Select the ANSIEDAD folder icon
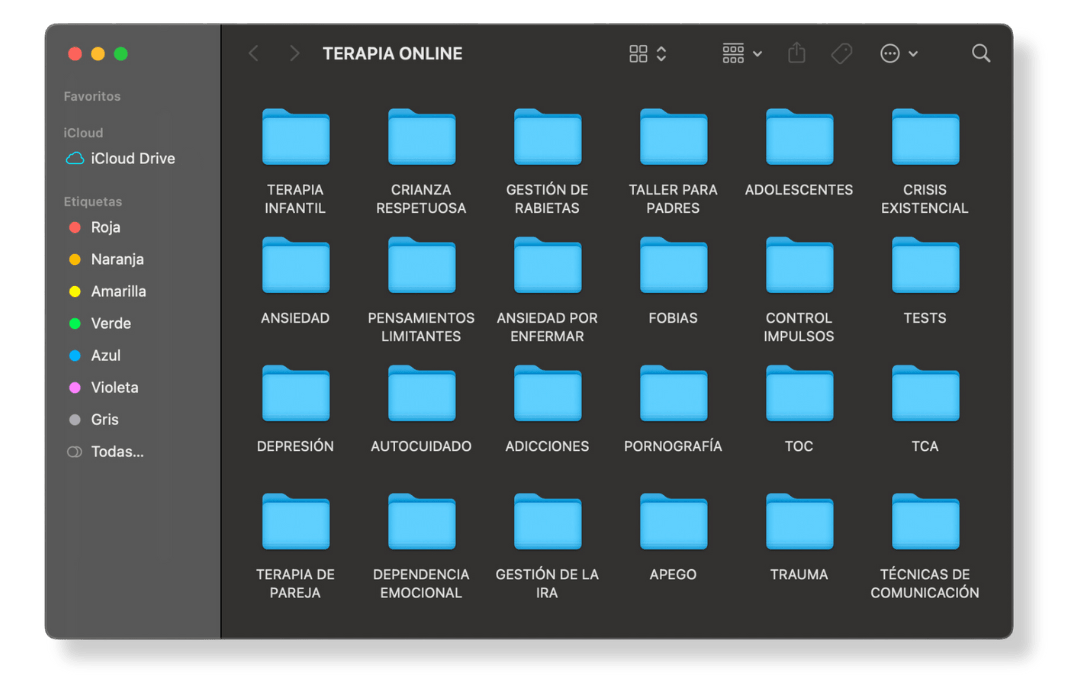This screenshot has width=1080, height=698. point(295,265)
